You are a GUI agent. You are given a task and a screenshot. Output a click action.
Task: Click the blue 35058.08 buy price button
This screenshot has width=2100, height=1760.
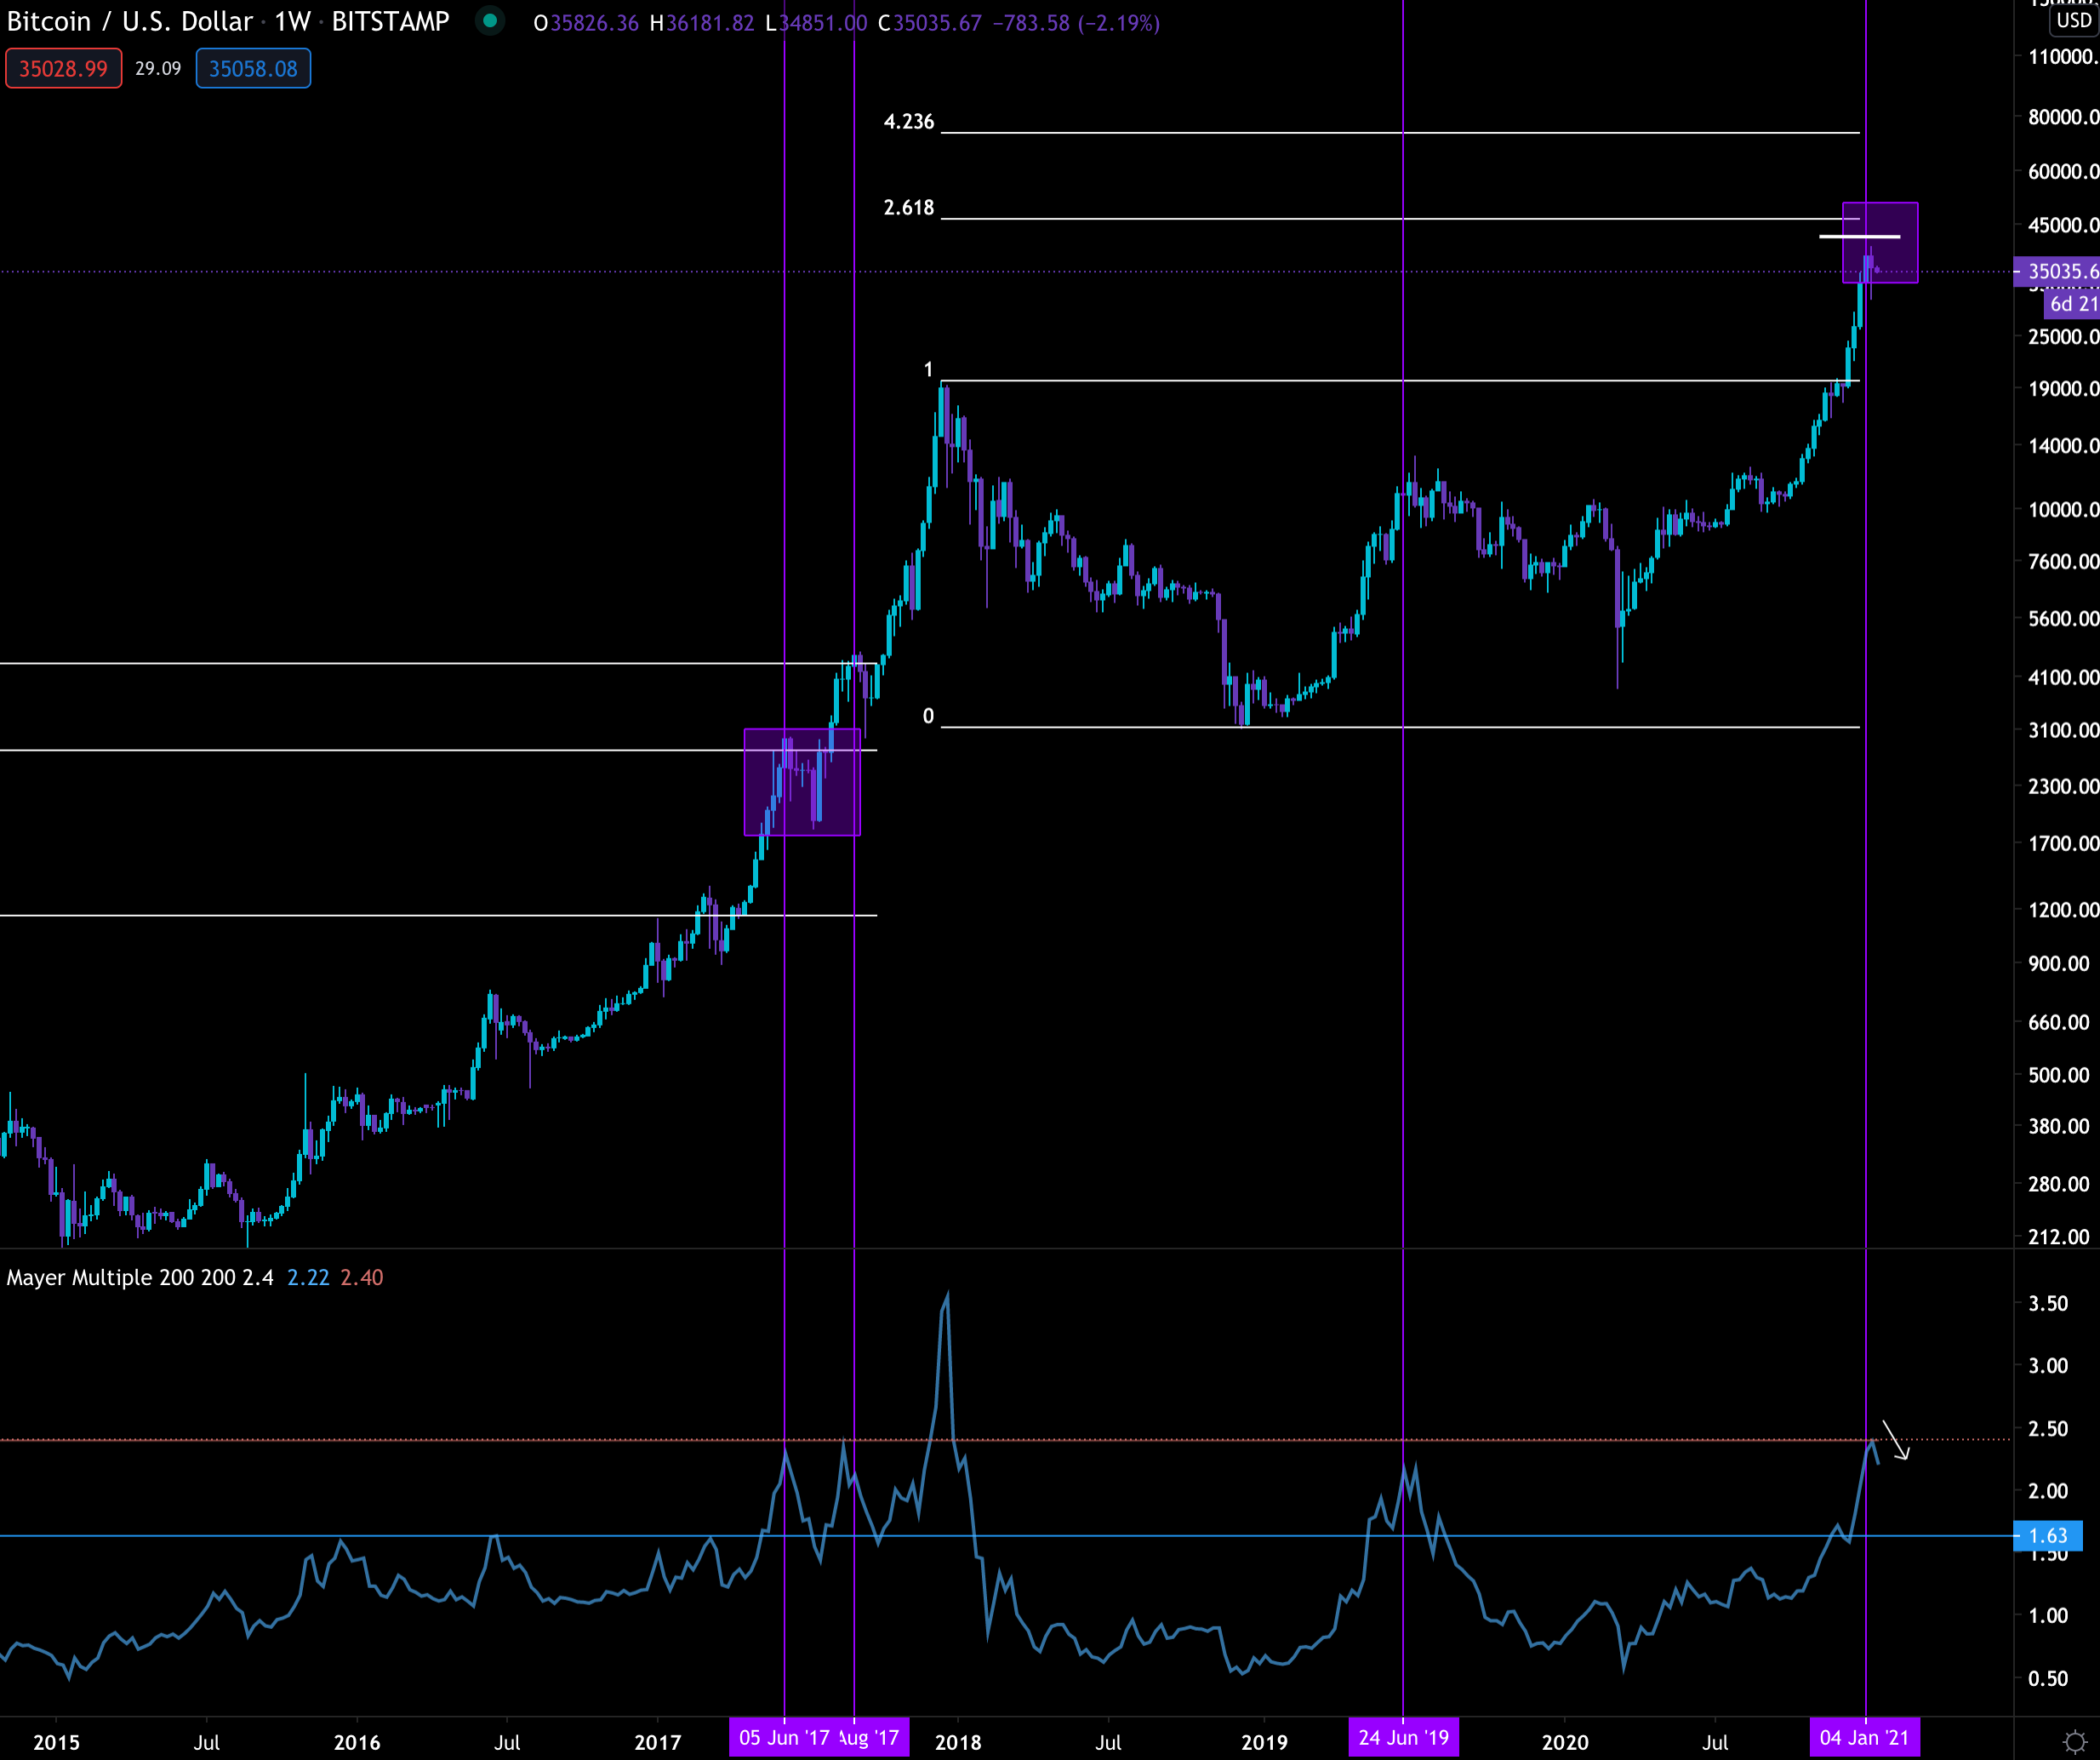pos(253,69)
